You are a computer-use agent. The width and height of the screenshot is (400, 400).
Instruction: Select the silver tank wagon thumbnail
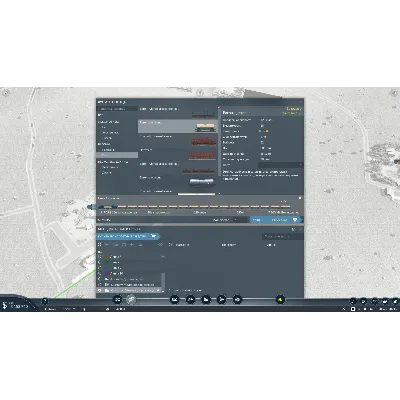click(x=202, y=182)
